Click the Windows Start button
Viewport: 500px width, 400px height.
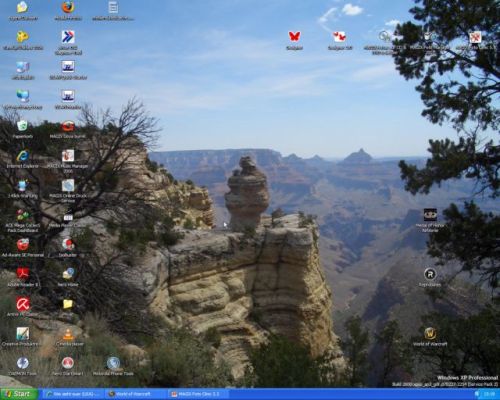coord(19,394)
